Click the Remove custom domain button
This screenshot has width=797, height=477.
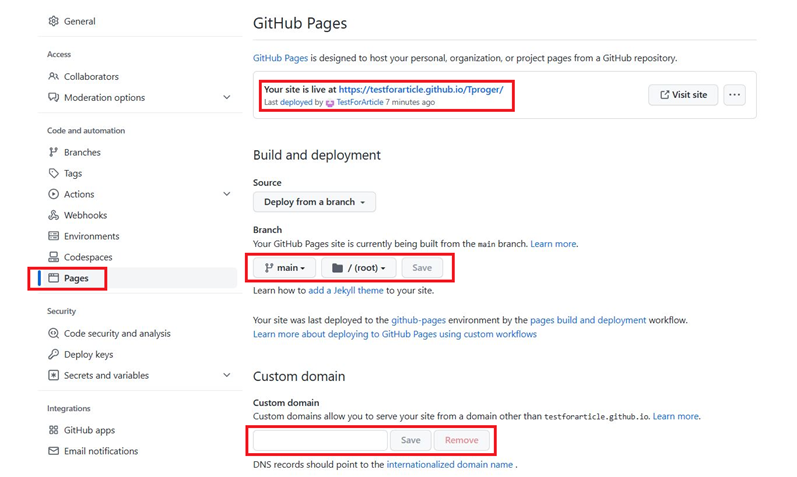(x=462, y=440)
